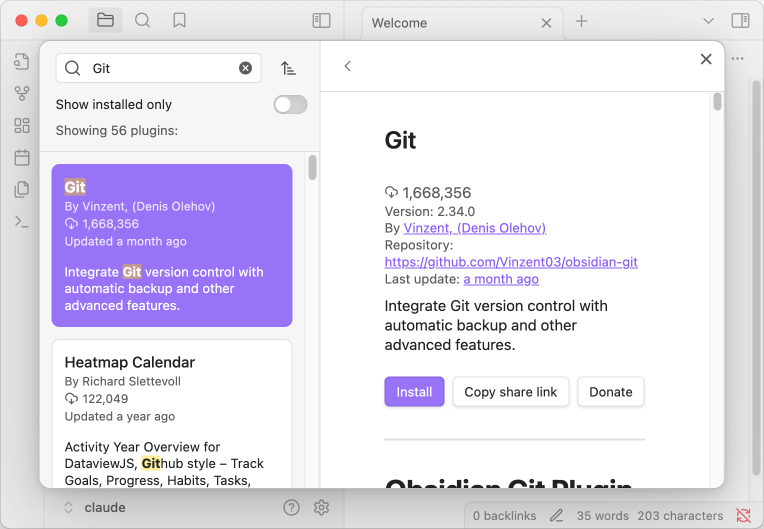Image resolution: width=764 pixels, height=529 pixels.
Task: Open the templates ribbon icon
Action: tap(21, 189)
